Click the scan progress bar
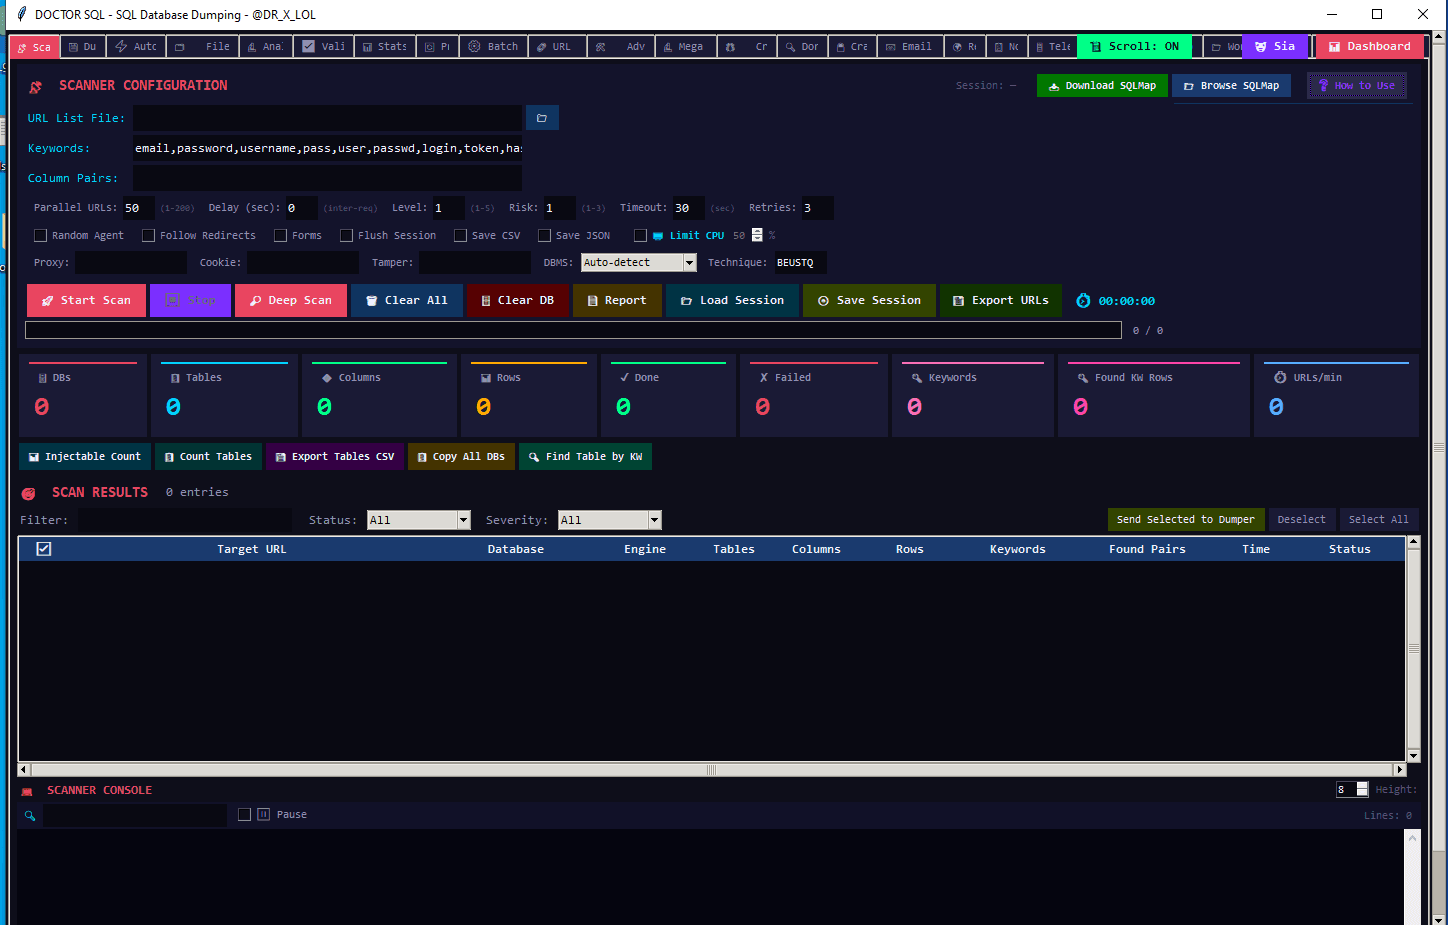Screen dimensions: 1448x925 click(573, 330)
